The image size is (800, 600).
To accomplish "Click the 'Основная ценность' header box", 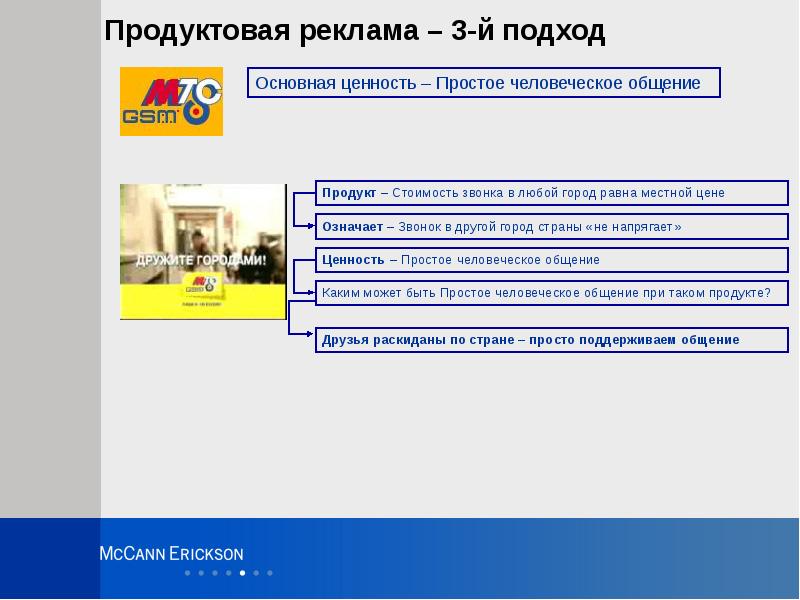I will pos(483,82).
